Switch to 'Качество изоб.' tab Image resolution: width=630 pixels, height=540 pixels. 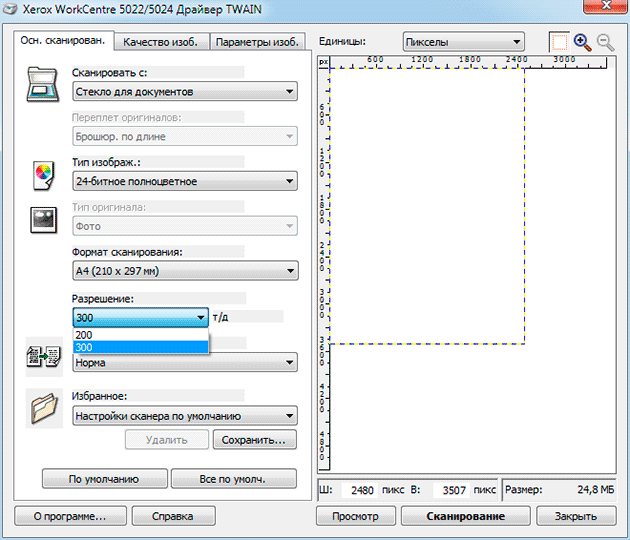161,42
